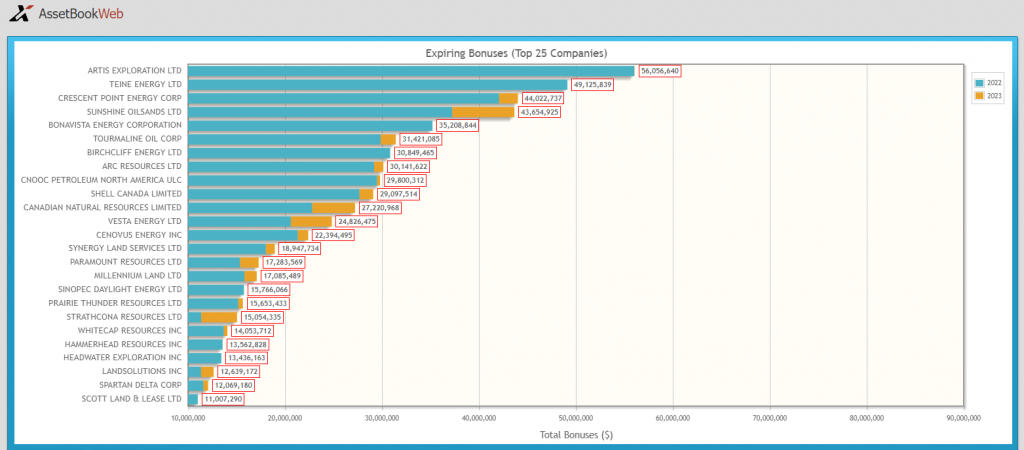Toggle the 2023 series legend label

[x=994, y=95]
